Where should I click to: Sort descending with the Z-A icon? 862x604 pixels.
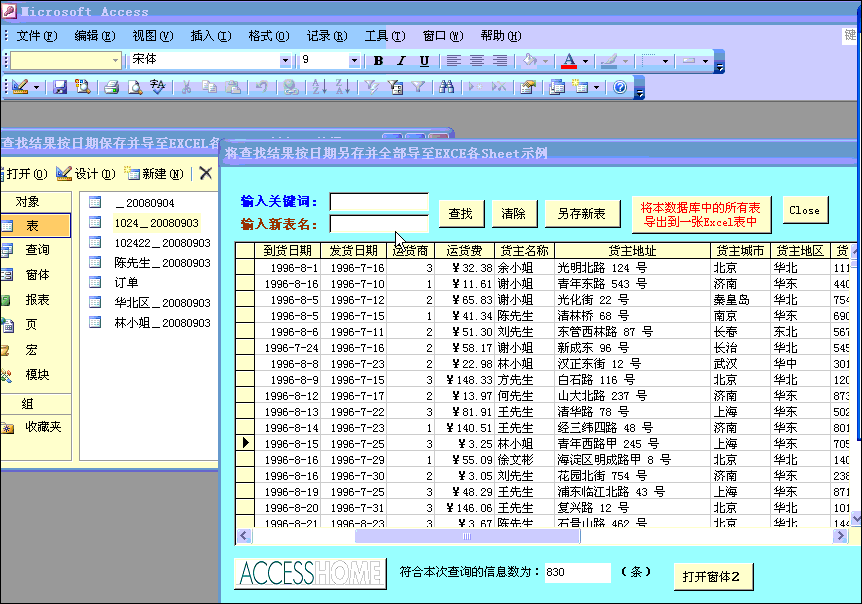point(342,87)
